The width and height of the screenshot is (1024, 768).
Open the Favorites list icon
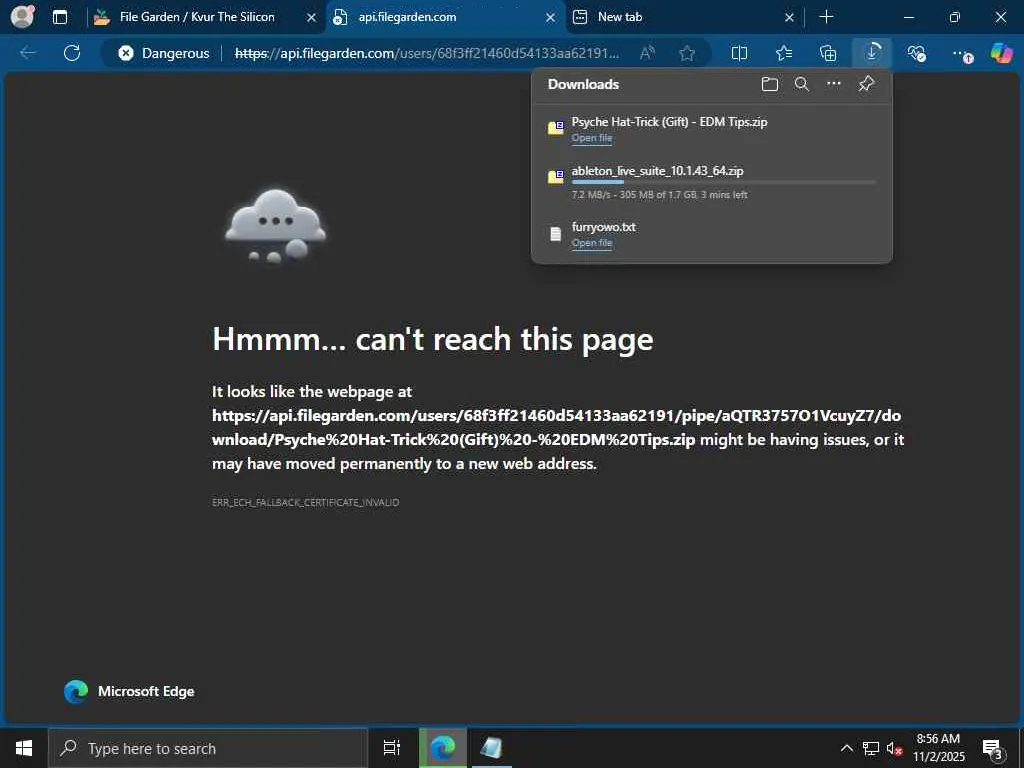tap(784, 53)
